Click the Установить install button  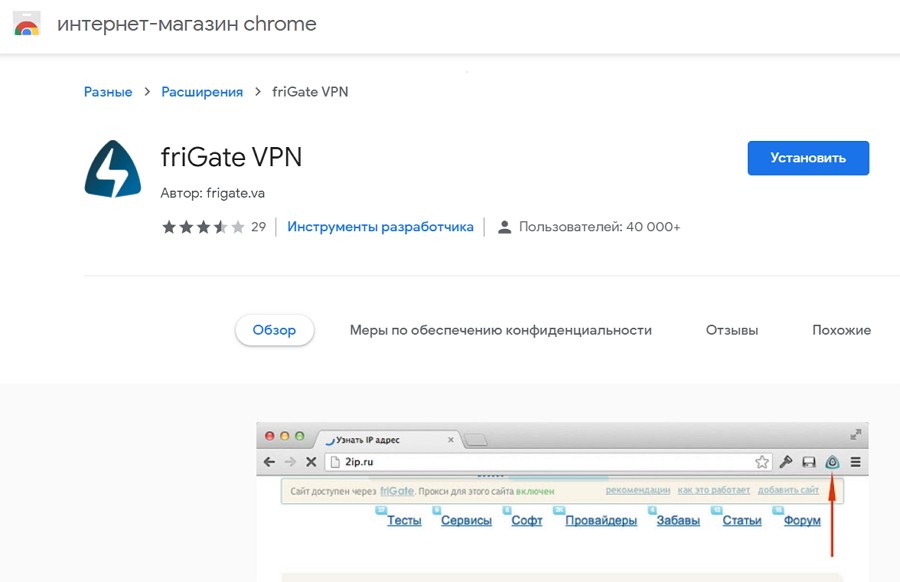[x=808, y=158]
